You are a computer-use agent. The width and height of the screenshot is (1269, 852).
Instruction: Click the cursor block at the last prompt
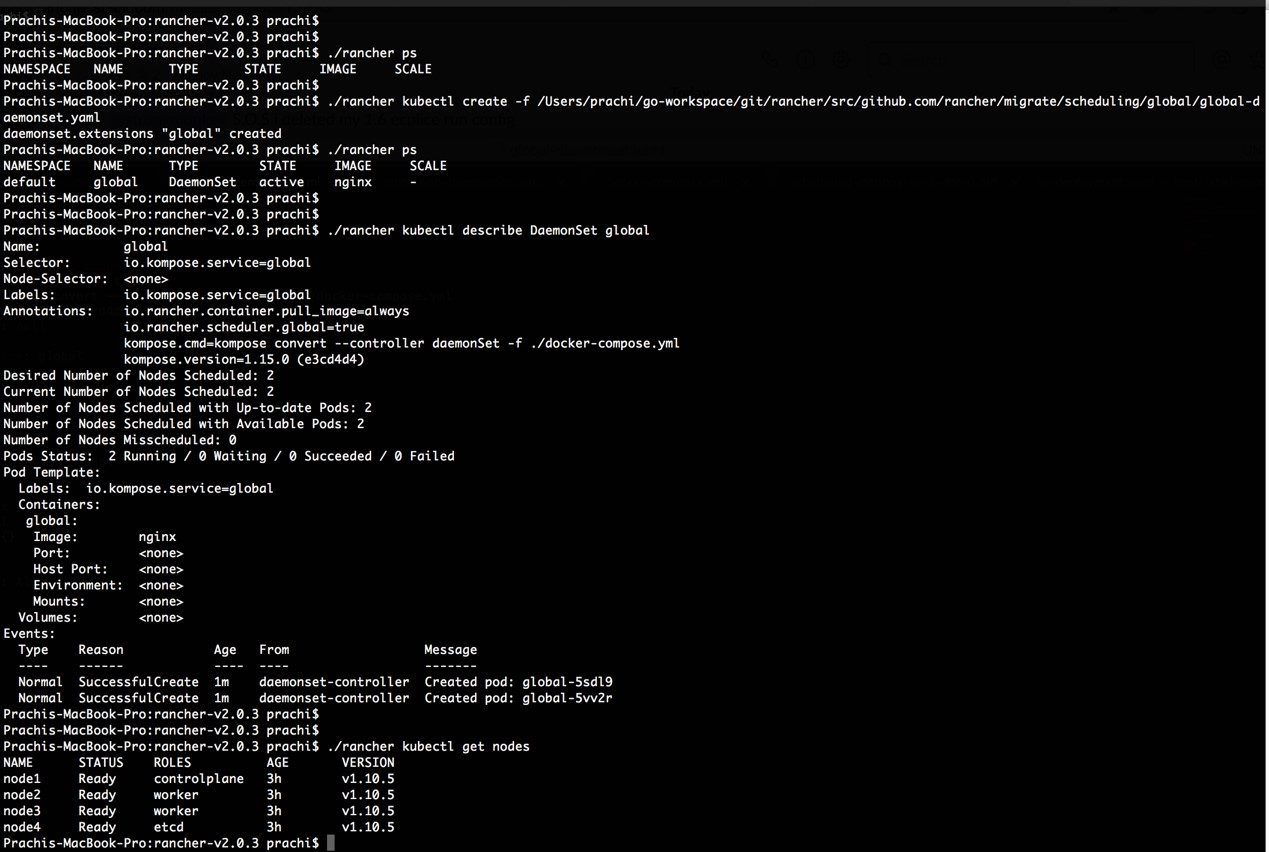[x=331, y=843]
